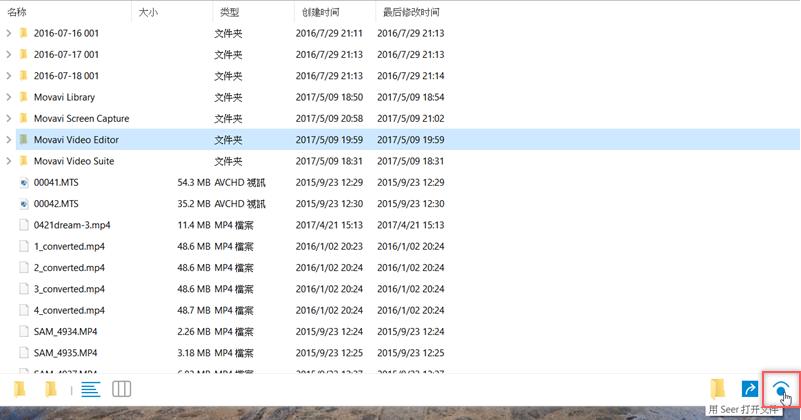This screenshot has width=801, height=420.
Task: Click the file icon of 3_converted.mp4
Action: coord(23,289)
